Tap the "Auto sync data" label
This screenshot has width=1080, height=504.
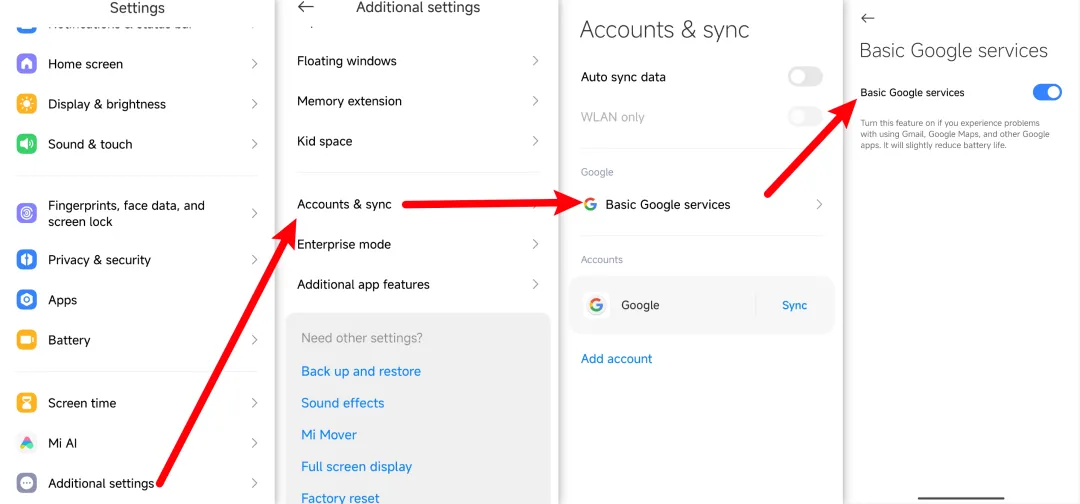623,76
